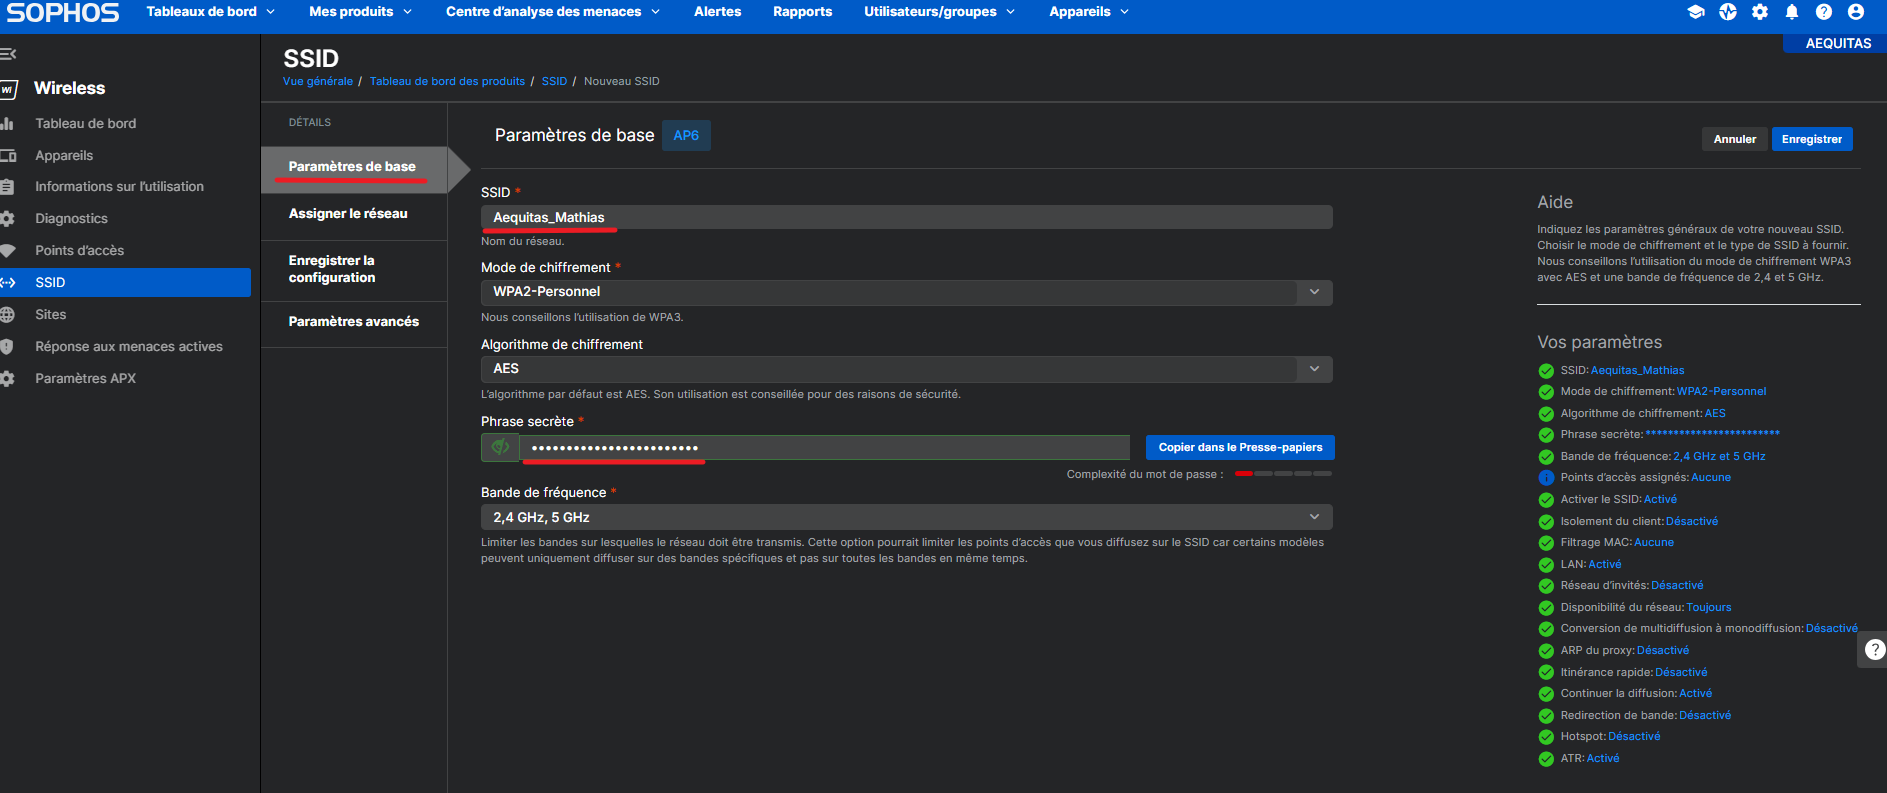Click the AEQUITAS account tab
The image size is (1887, 793).
[1837, 43]
